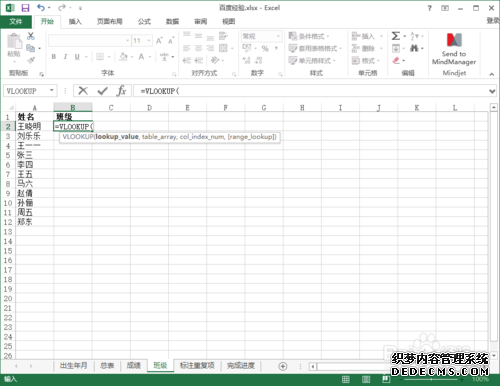500x386 pixels.
Task: Expand the formula bar
Action: (x=492, y=91)
